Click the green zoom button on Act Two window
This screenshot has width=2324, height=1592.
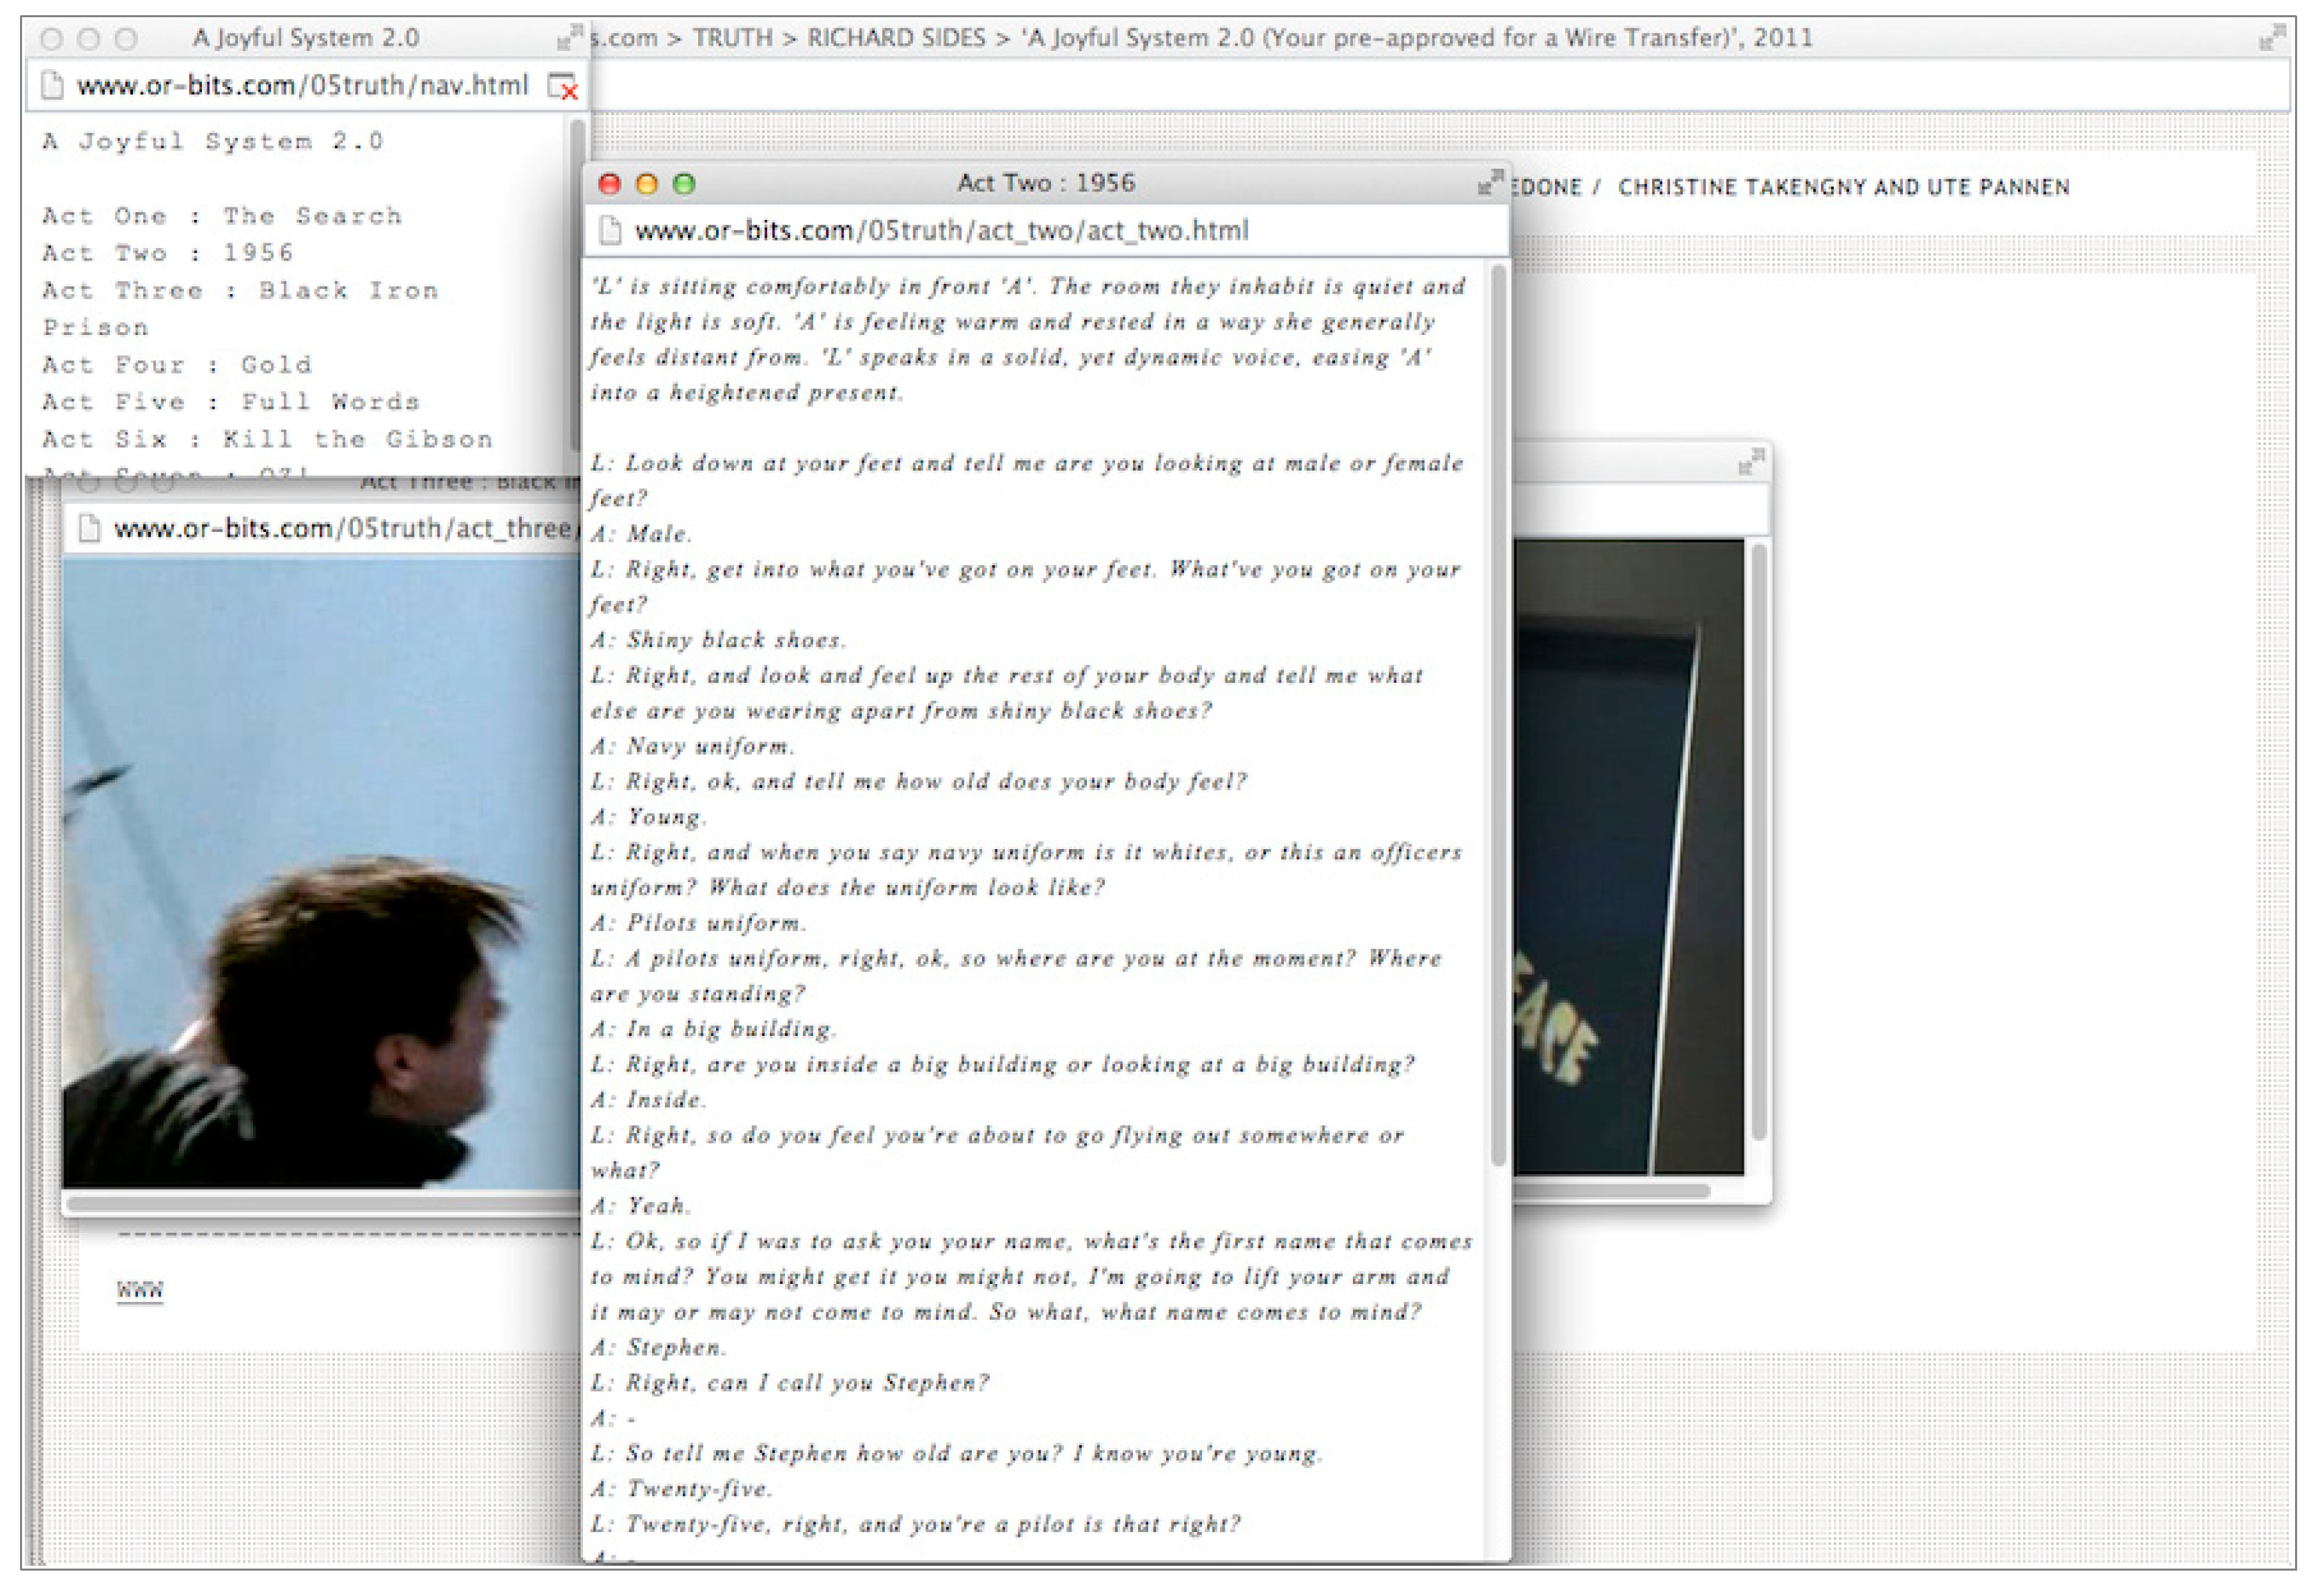684,184
